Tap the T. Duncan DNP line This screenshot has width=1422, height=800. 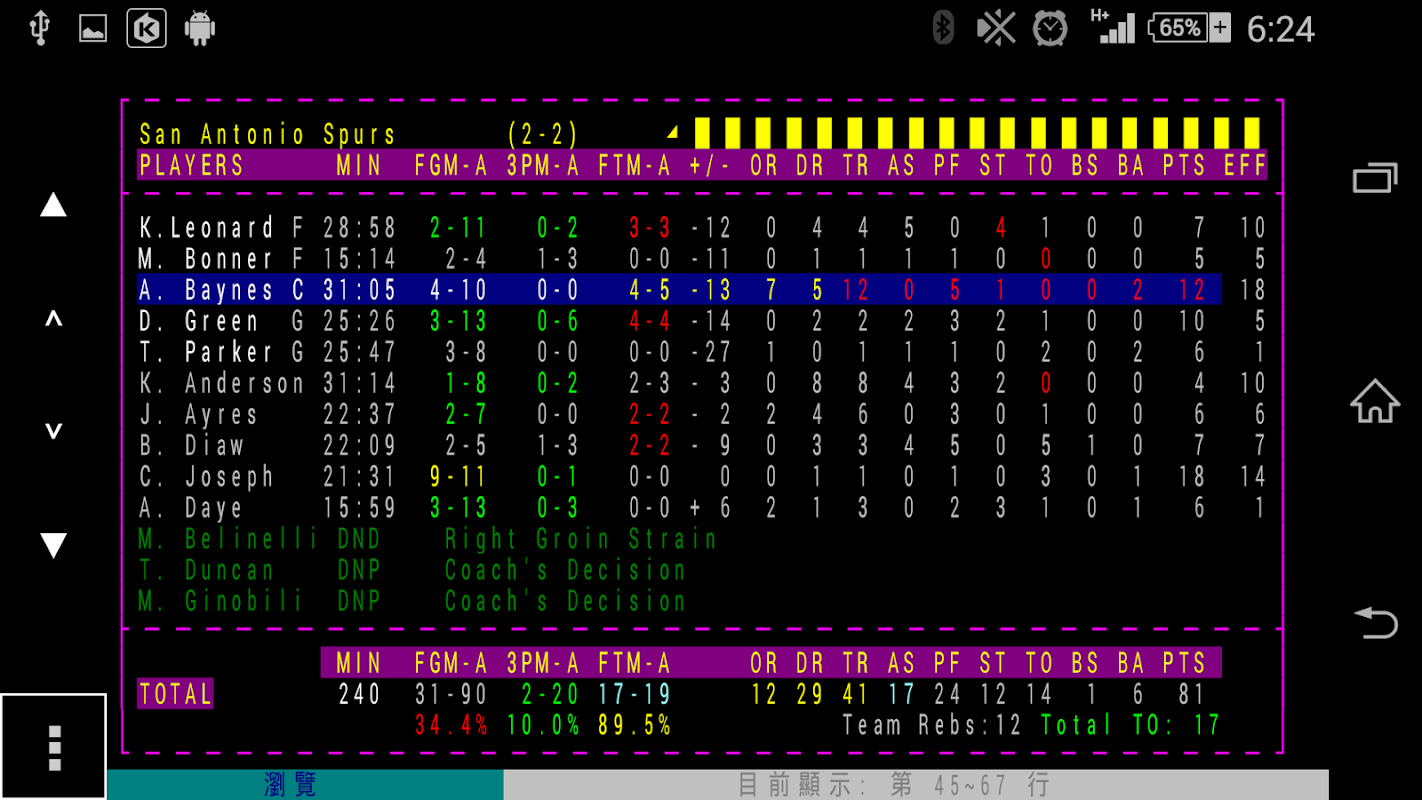pos(412,570)
